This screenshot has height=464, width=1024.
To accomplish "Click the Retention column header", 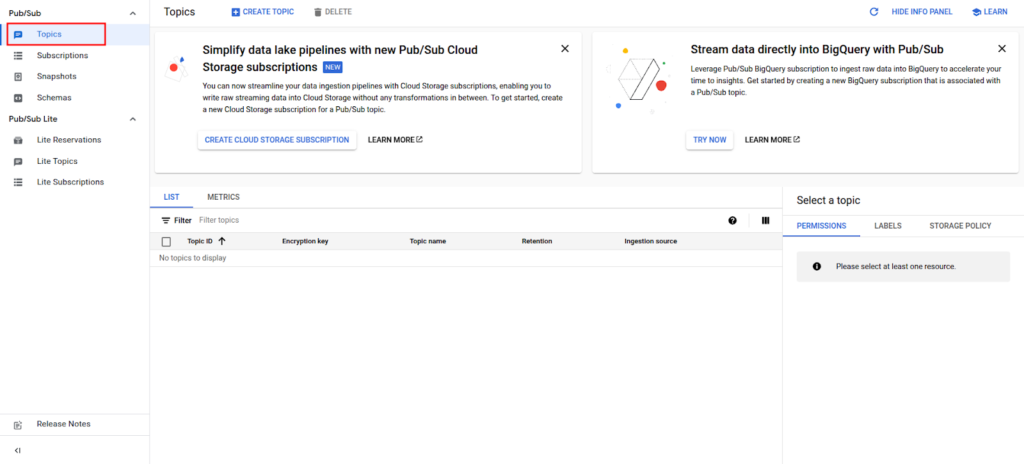I will 537,241.
